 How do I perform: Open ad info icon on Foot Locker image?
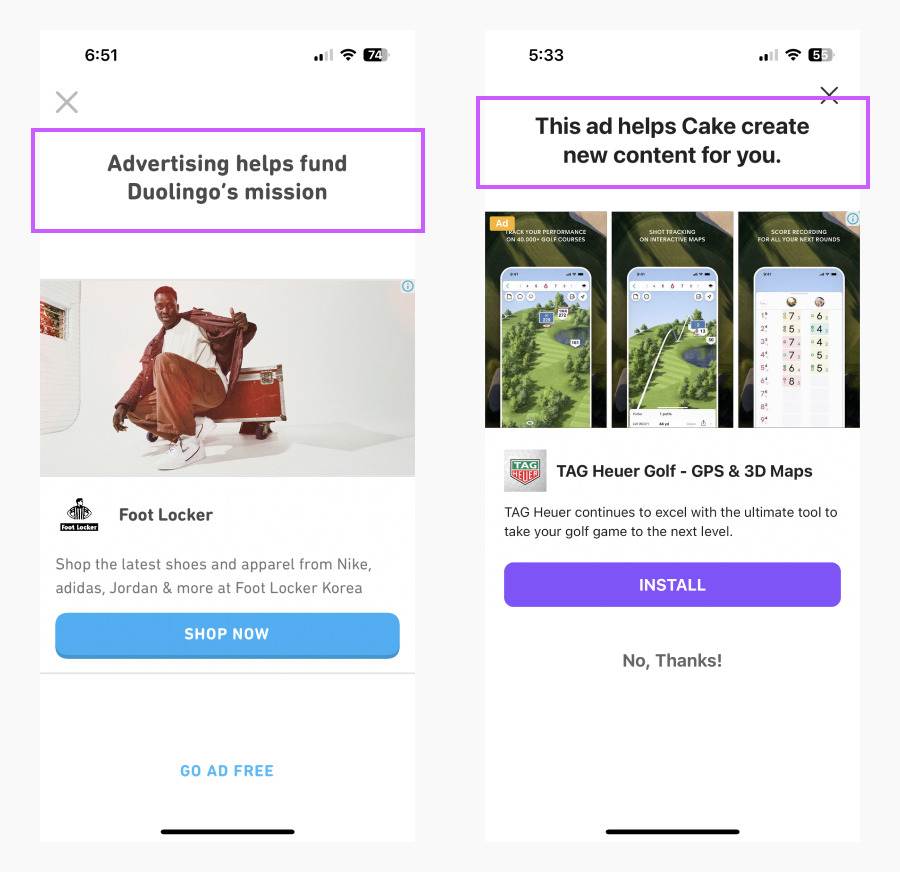click(408, 286)
